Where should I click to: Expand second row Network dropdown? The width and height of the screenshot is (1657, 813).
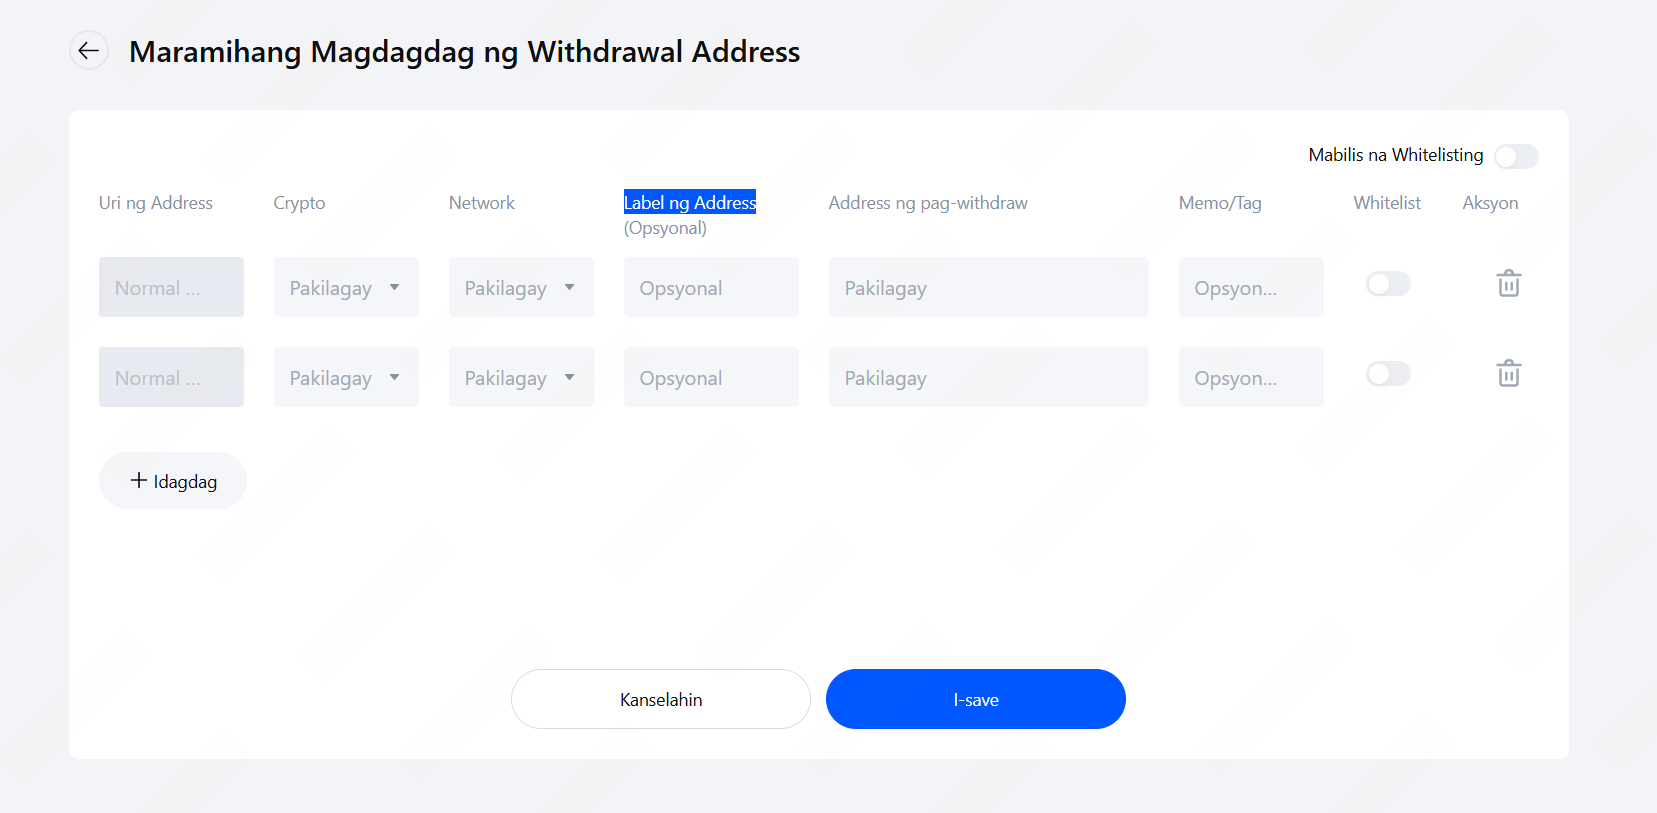coord(521,378)
